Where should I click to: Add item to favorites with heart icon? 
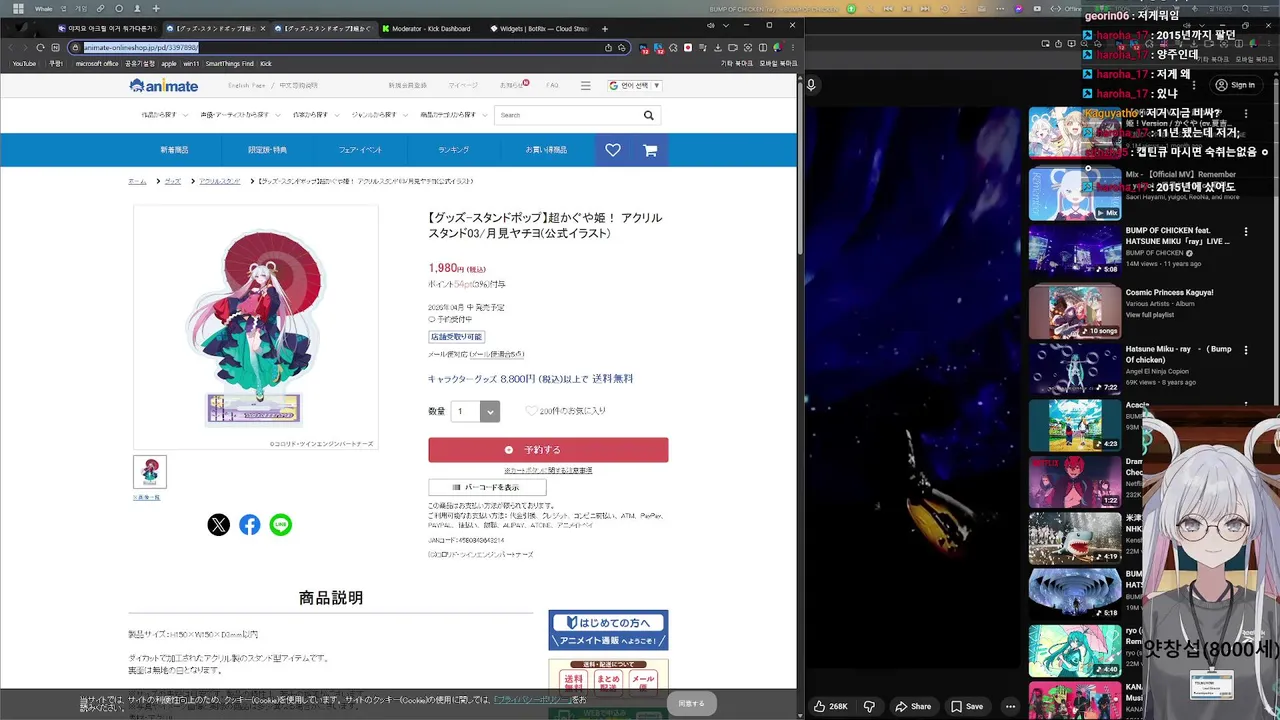pos(531,411)
